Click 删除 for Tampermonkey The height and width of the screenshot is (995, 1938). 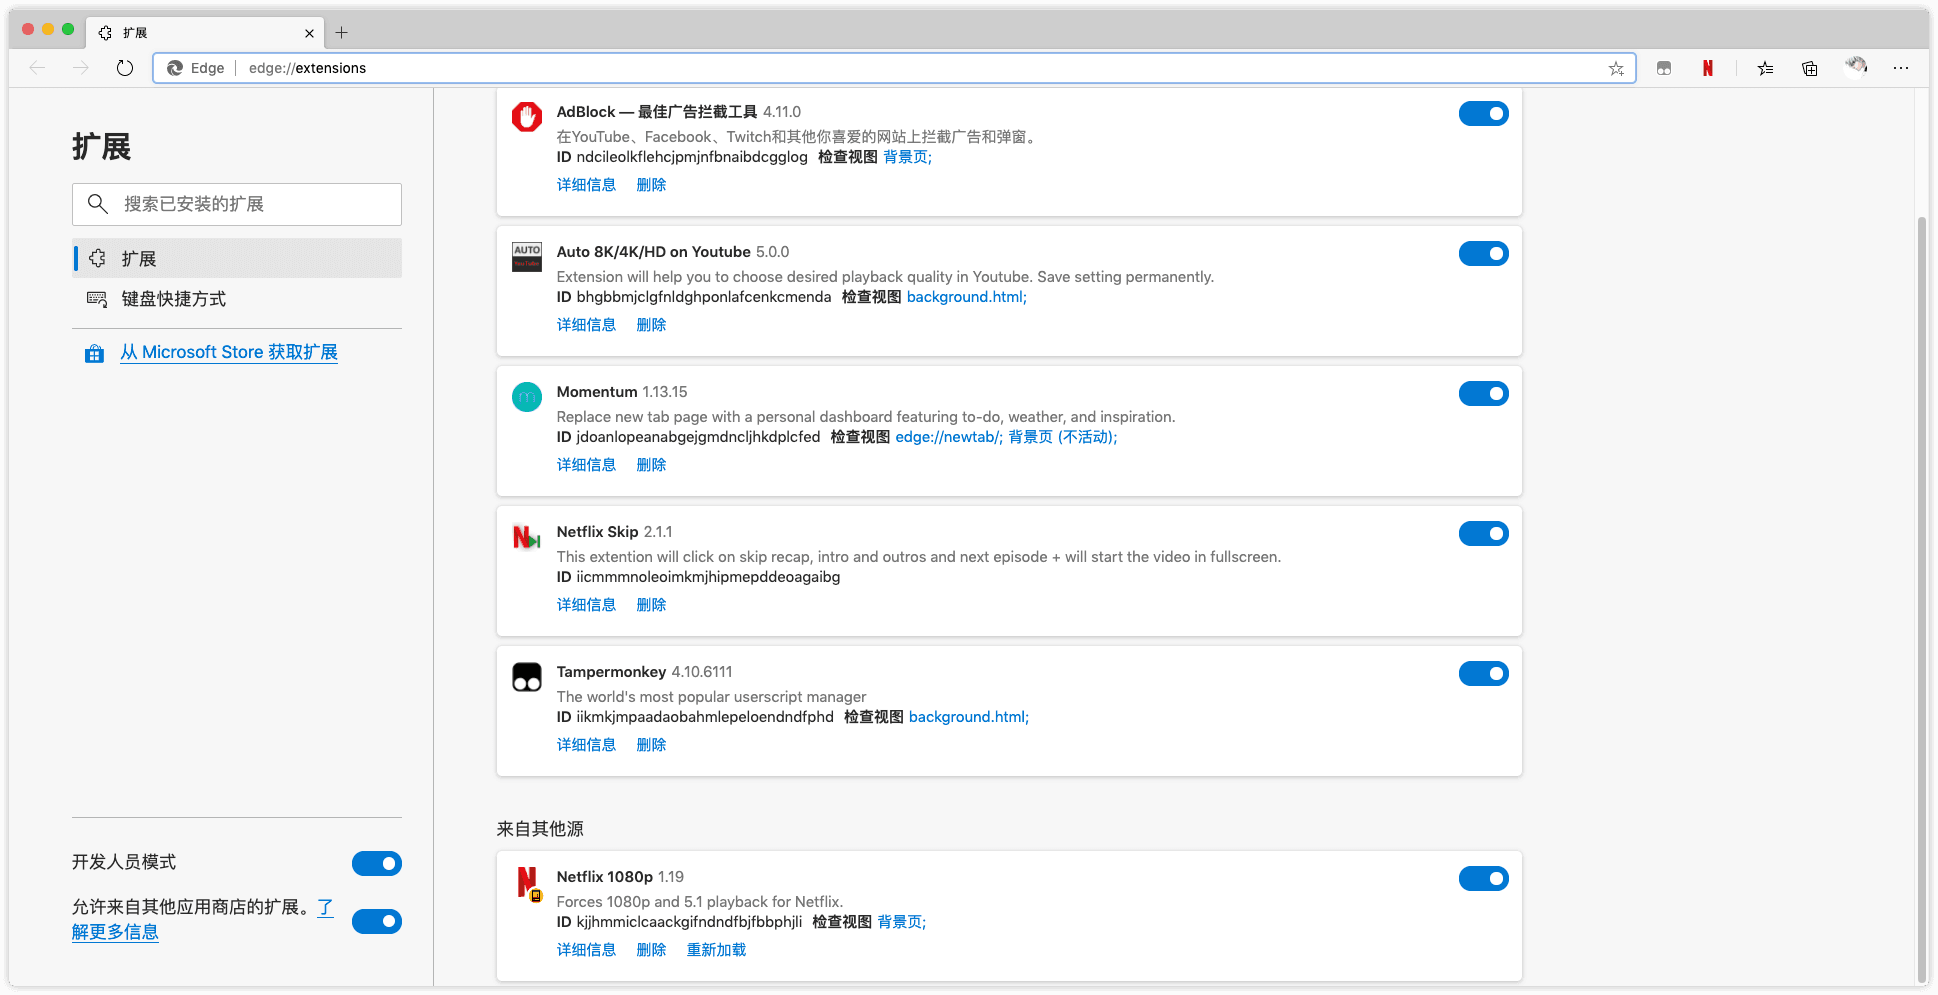click(651, 745)
